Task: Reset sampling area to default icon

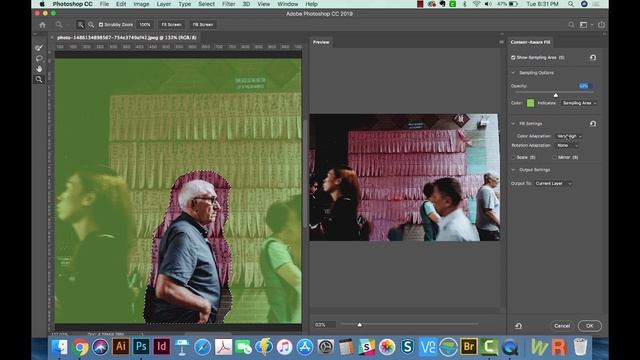Action: (x=593, y=58)
